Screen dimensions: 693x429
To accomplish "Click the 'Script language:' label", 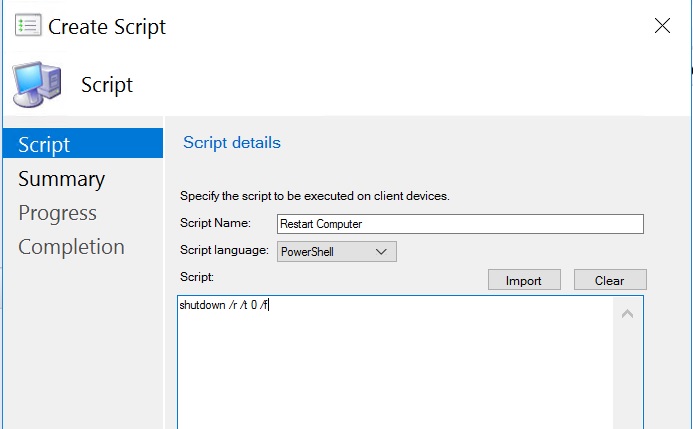I will coord(224,250).
